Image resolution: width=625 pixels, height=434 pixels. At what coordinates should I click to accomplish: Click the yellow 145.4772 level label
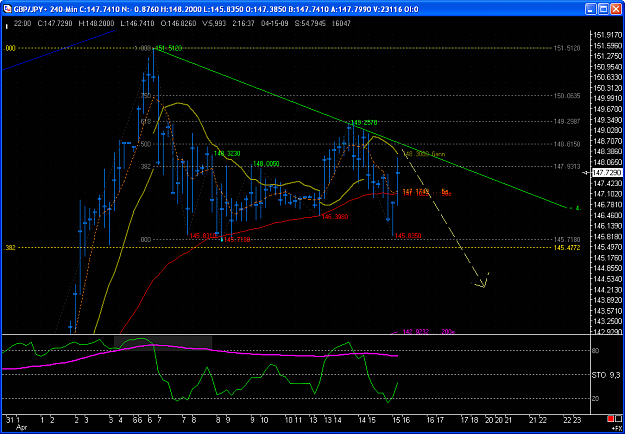tap(567, 248)
